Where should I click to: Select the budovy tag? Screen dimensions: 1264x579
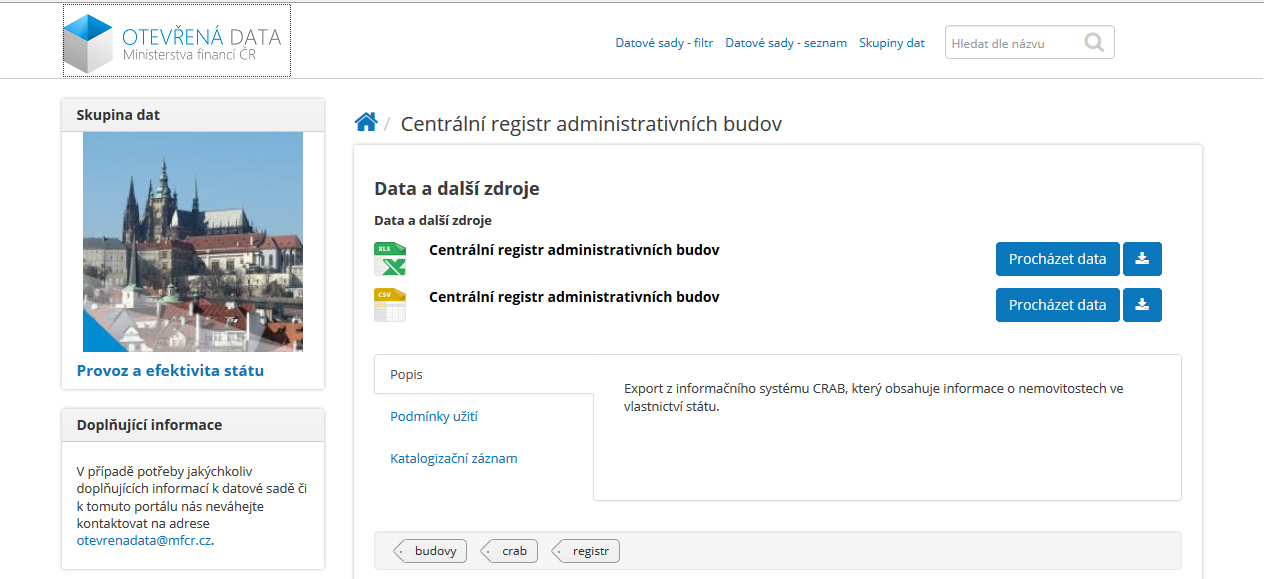(435, 551)
